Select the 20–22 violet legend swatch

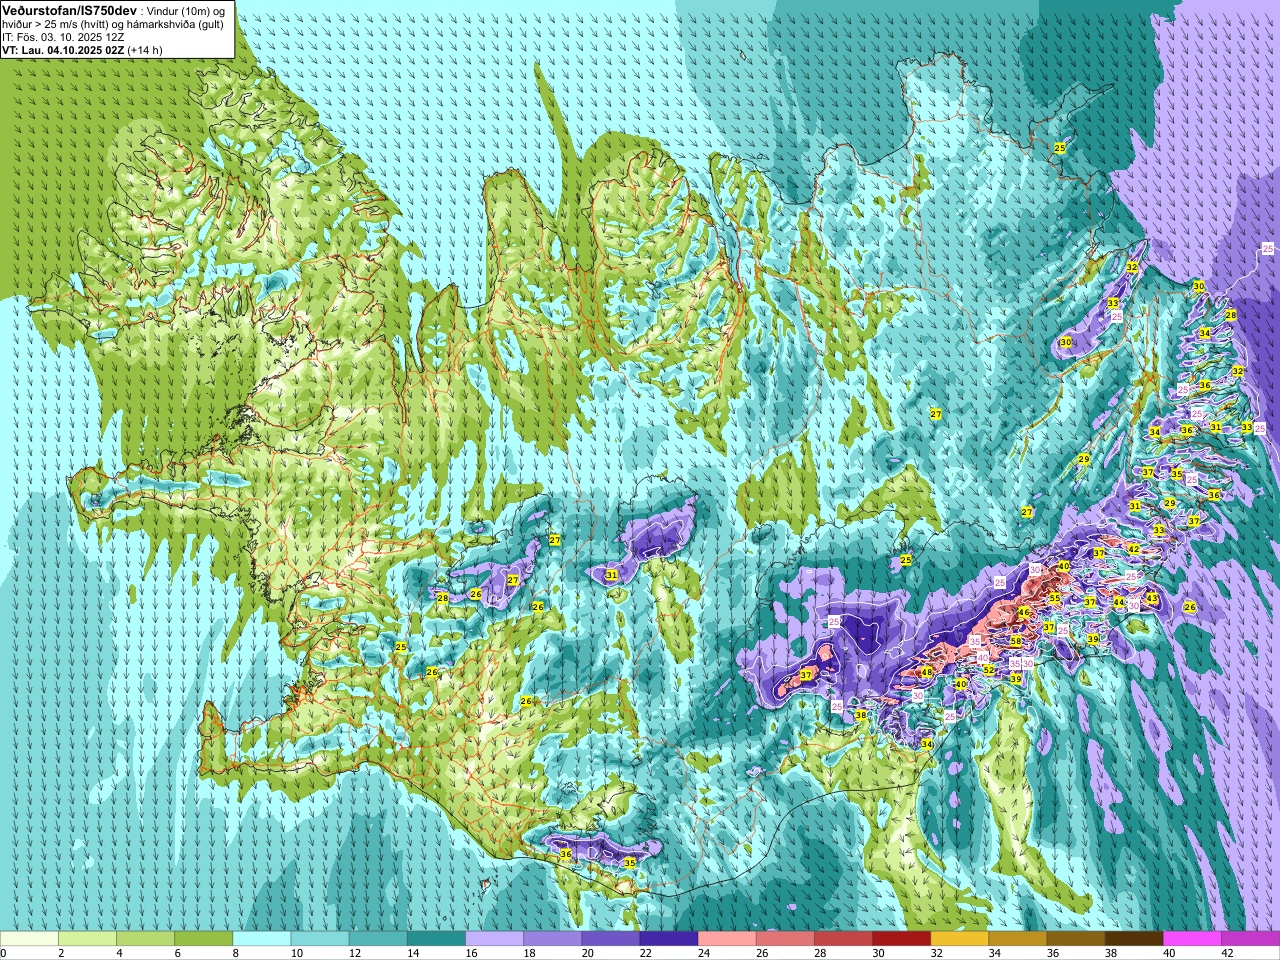coord(611,939)
